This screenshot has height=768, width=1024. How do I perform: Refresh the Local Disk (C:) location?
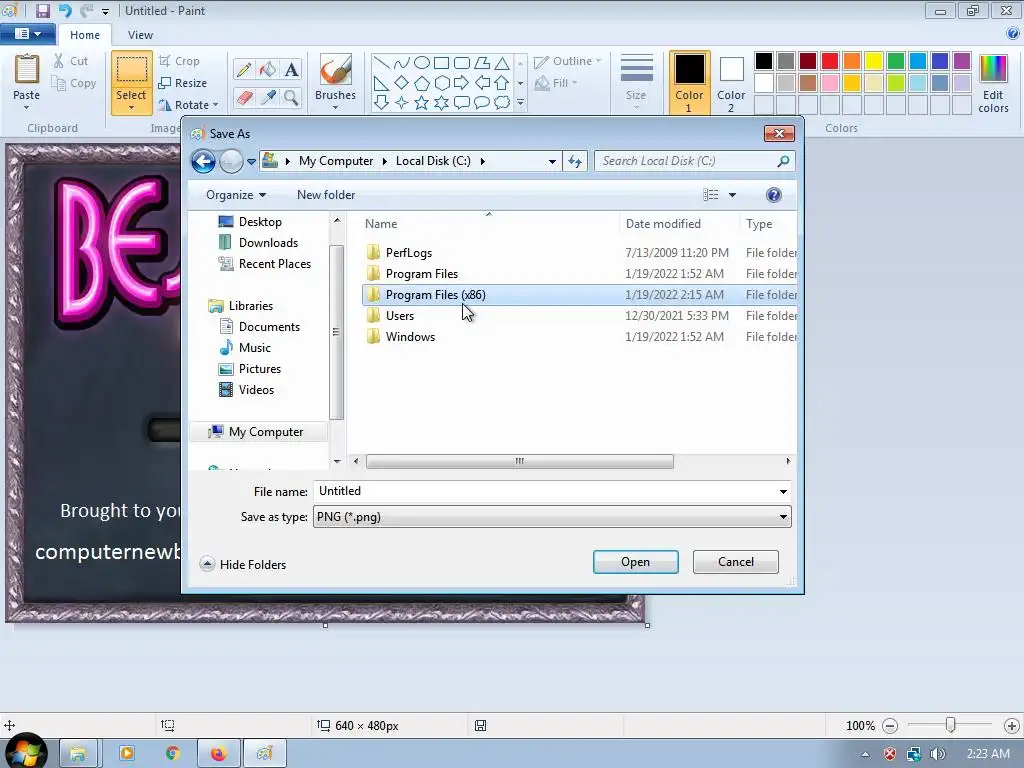click(x=575, y=161)
